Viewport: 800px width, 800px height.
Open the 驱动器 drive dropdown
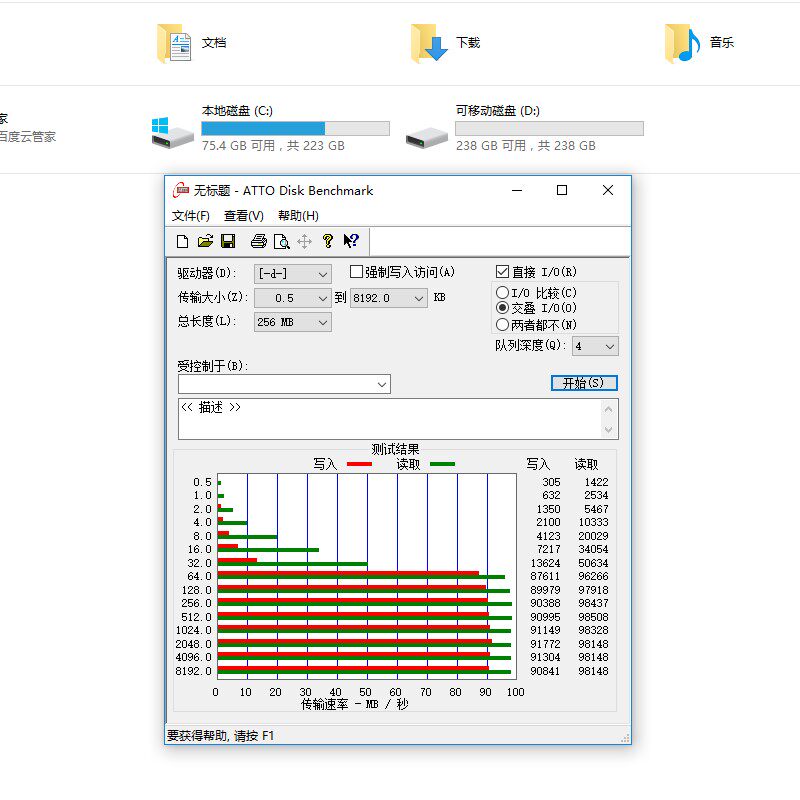point(293,274)
